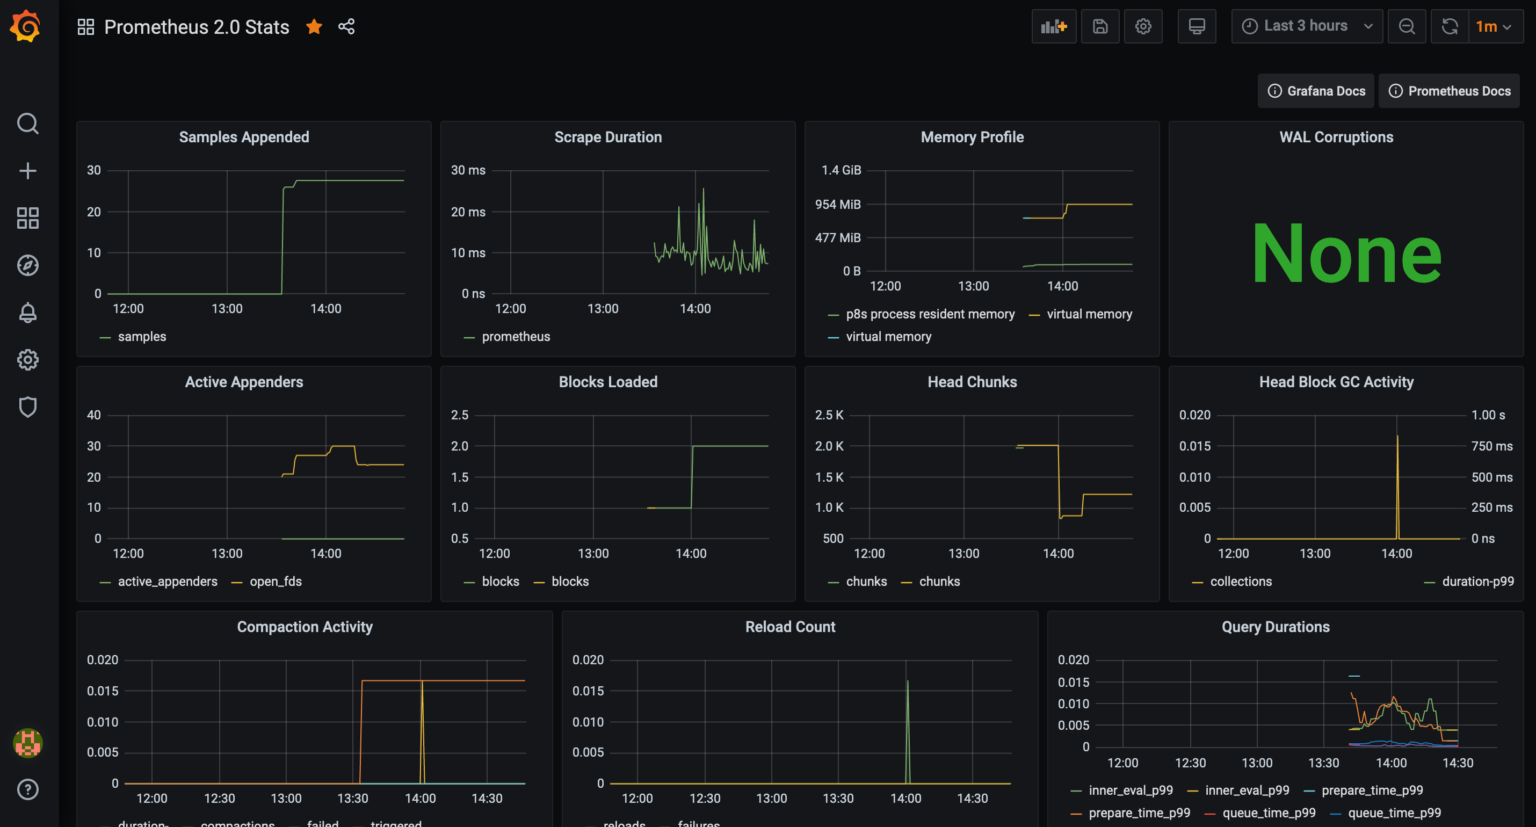Screen dimensions: 1536x827
Task: Toggle the open_fds legend series
Action: click(x=275, y=582)
